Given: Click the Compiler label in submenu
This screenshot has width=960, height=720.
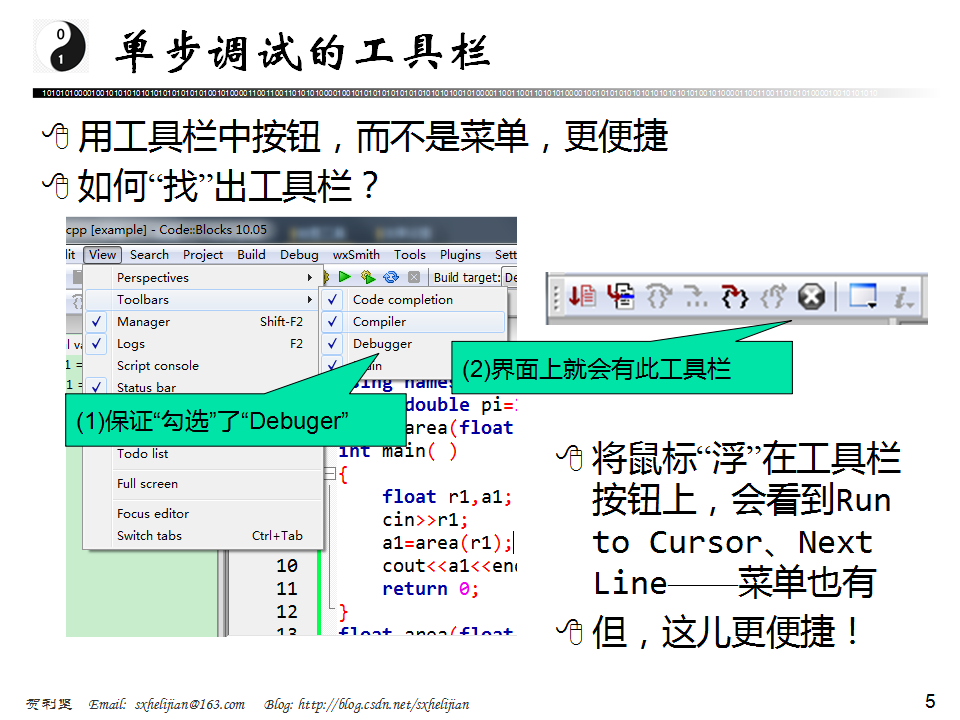Looking at the screenshot, I should pos(379,321).
